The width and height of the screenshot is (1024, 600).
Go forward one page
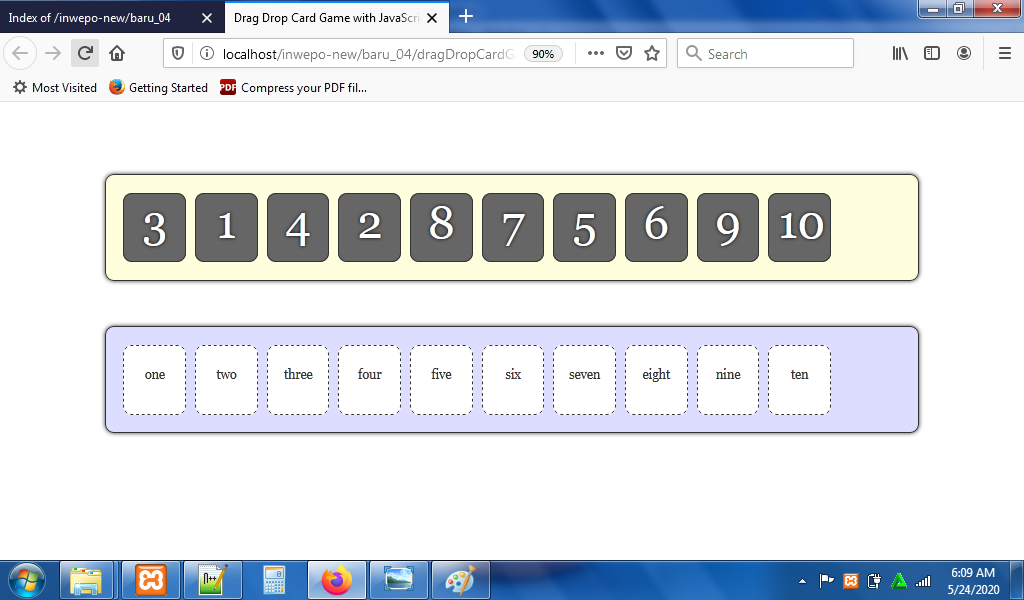53,54
